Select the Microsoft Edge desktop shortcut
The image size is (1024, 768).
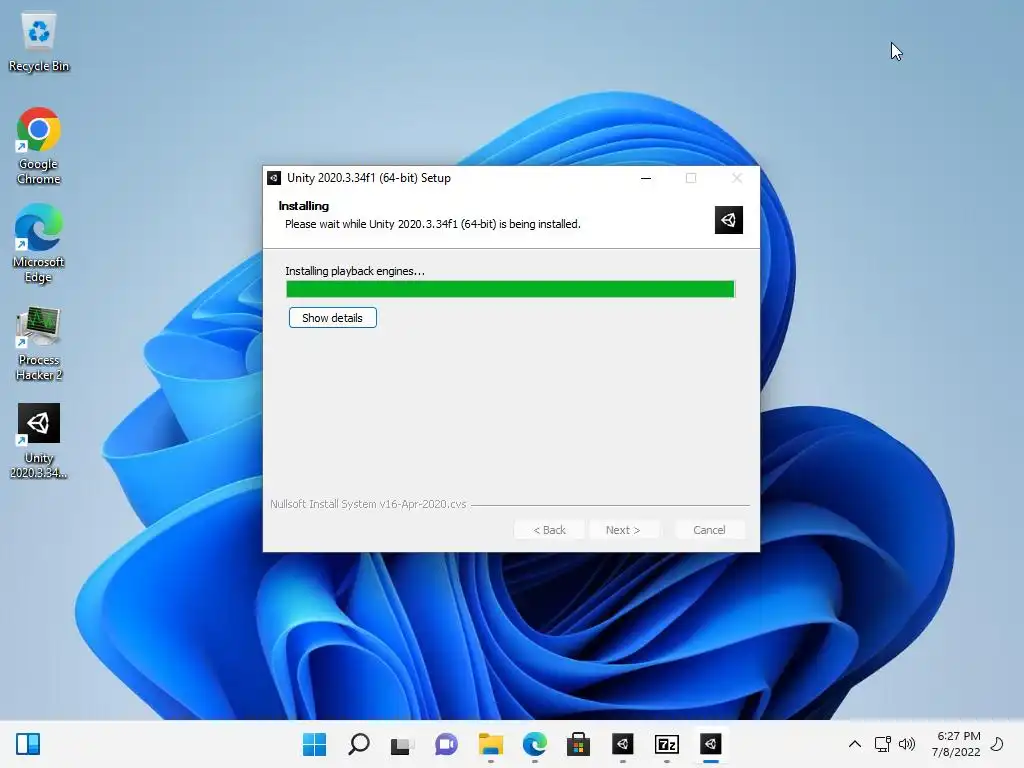point(39,244)
